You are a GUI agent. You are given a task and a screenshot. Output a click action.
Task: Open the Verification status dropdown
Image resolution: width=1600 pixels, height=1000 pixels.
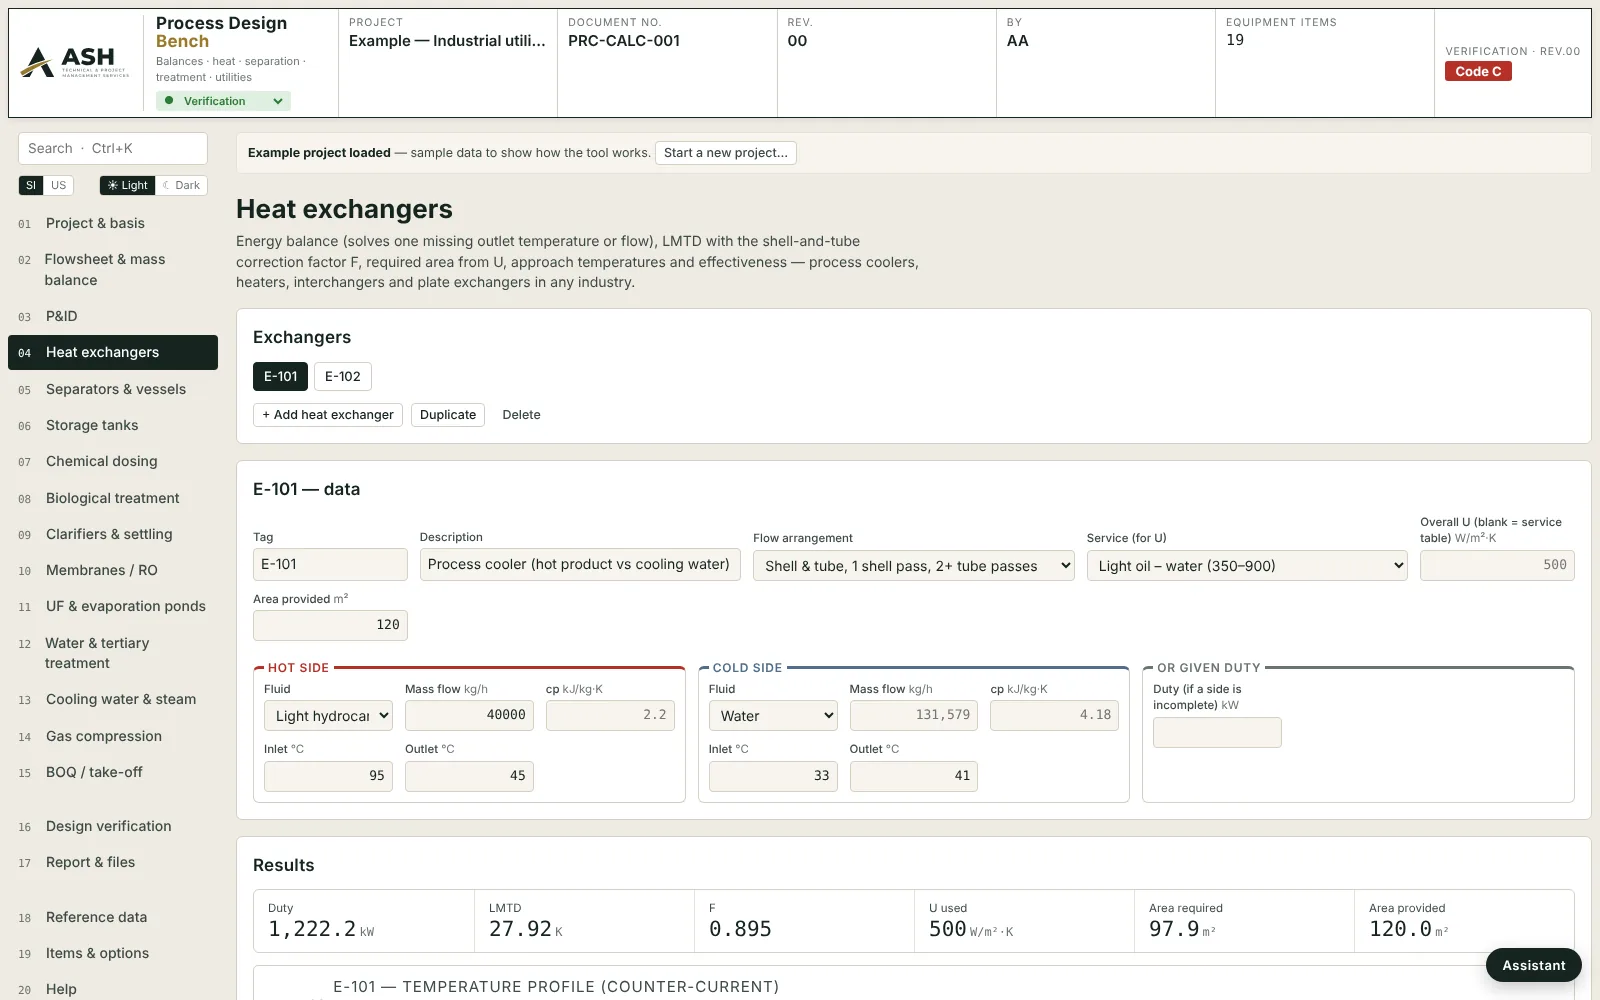click(223, 101)
